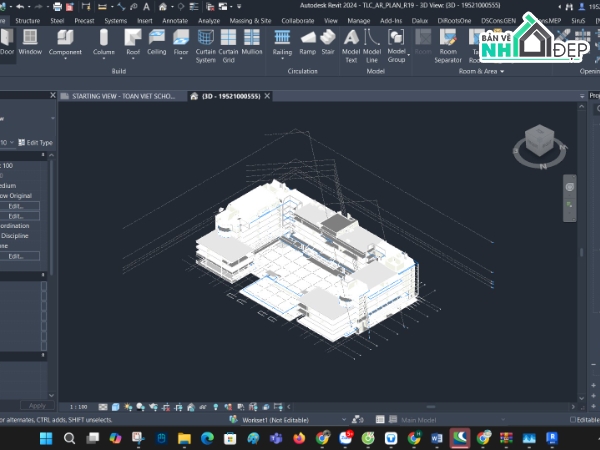Open File Explorer from taskbar
Viewport: 600px width, 450px height.
184,438
